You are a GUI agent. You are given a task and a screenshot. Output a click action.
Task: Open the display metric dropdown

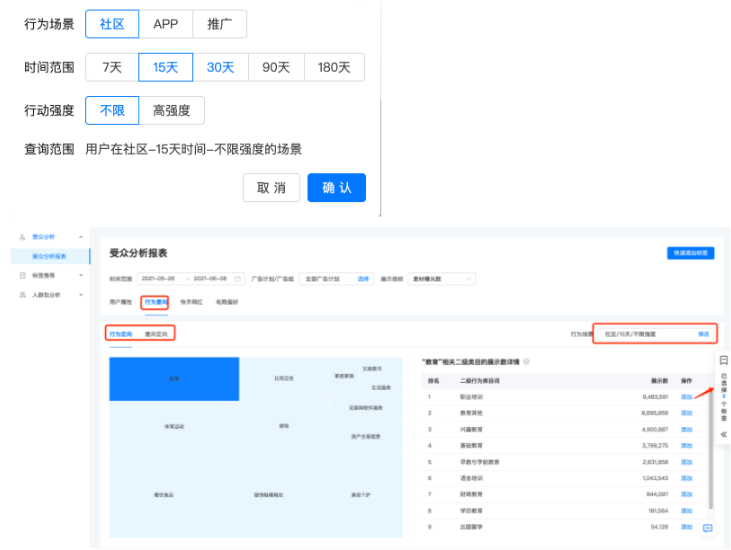coord(441,279)
